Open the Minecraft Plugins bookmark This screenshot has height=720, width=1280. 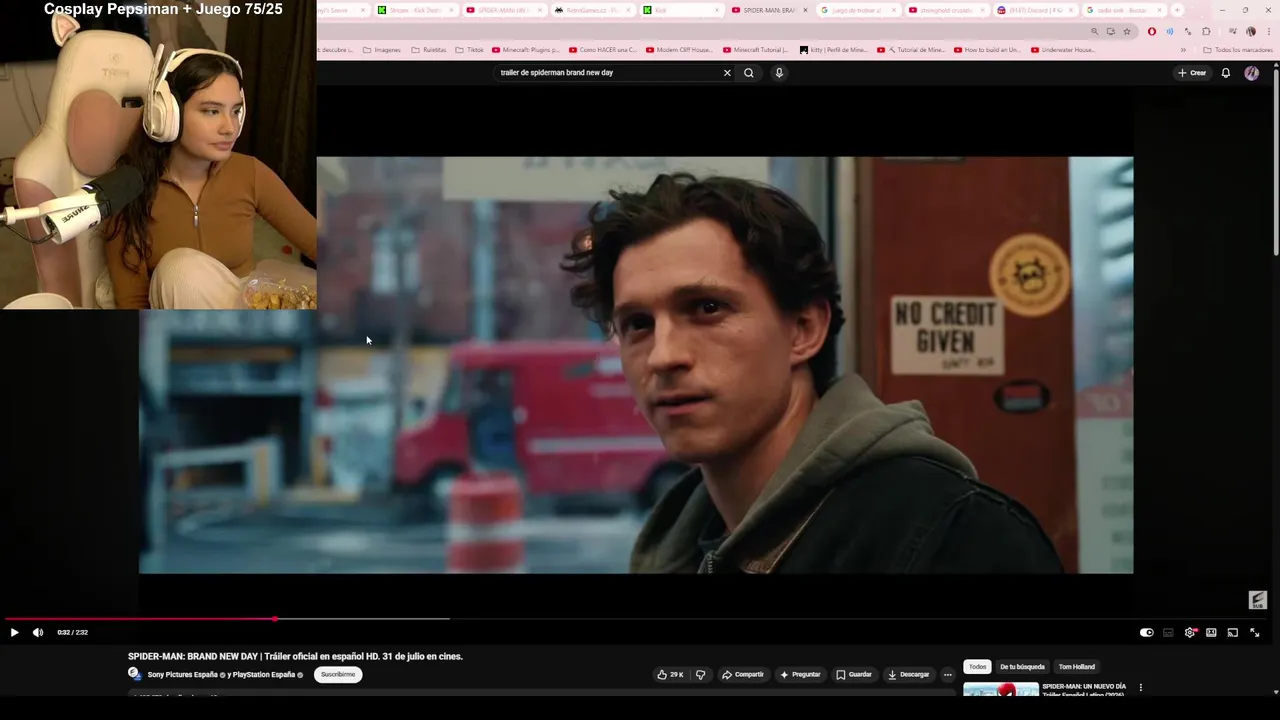coord(525,50)
